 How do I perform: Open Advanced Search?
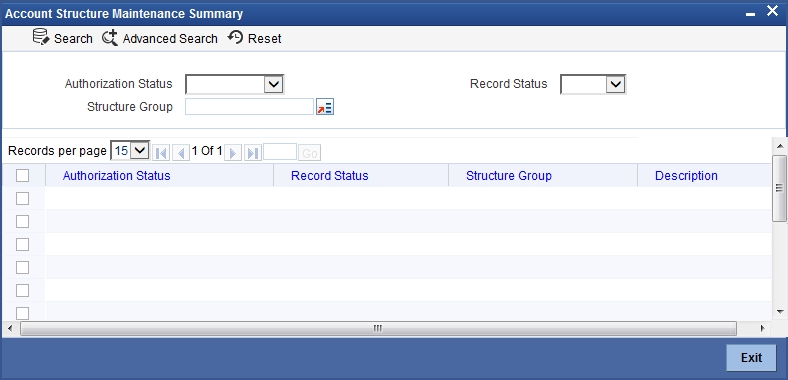pos(160,38)
